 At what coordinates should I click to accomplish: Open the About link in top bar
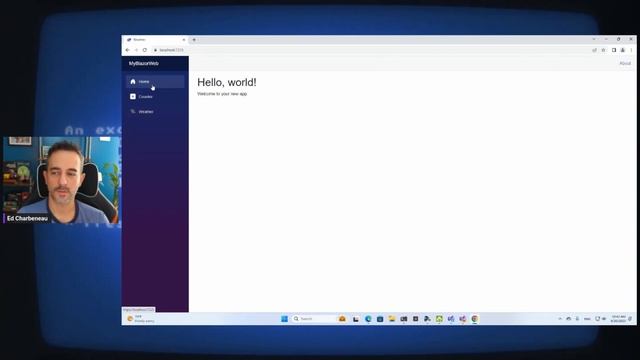(x=625, y=64)
